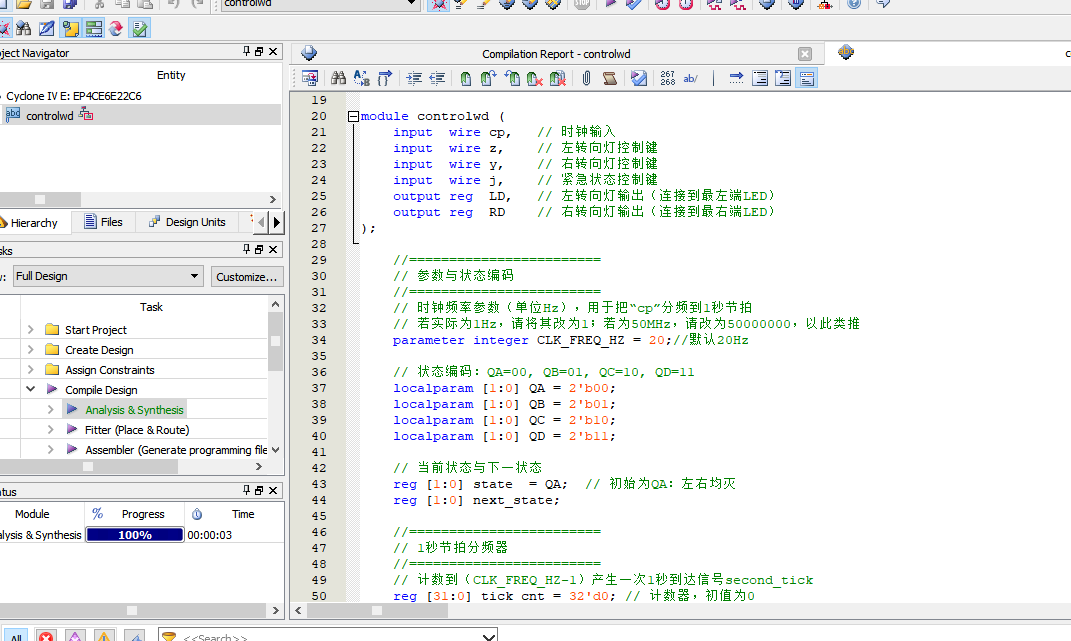Screen dimensions: 1071x641
Task: Expand the Create Design task
Action: pos(31,349)
